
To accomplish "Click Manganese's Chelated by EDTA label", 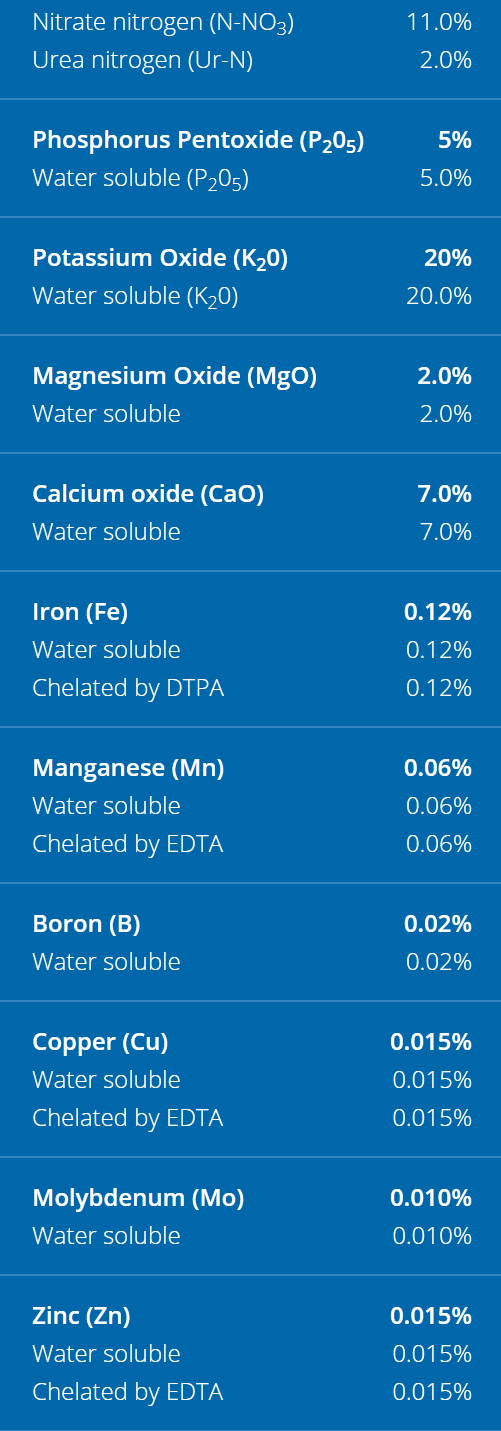I will click(128, 844).
